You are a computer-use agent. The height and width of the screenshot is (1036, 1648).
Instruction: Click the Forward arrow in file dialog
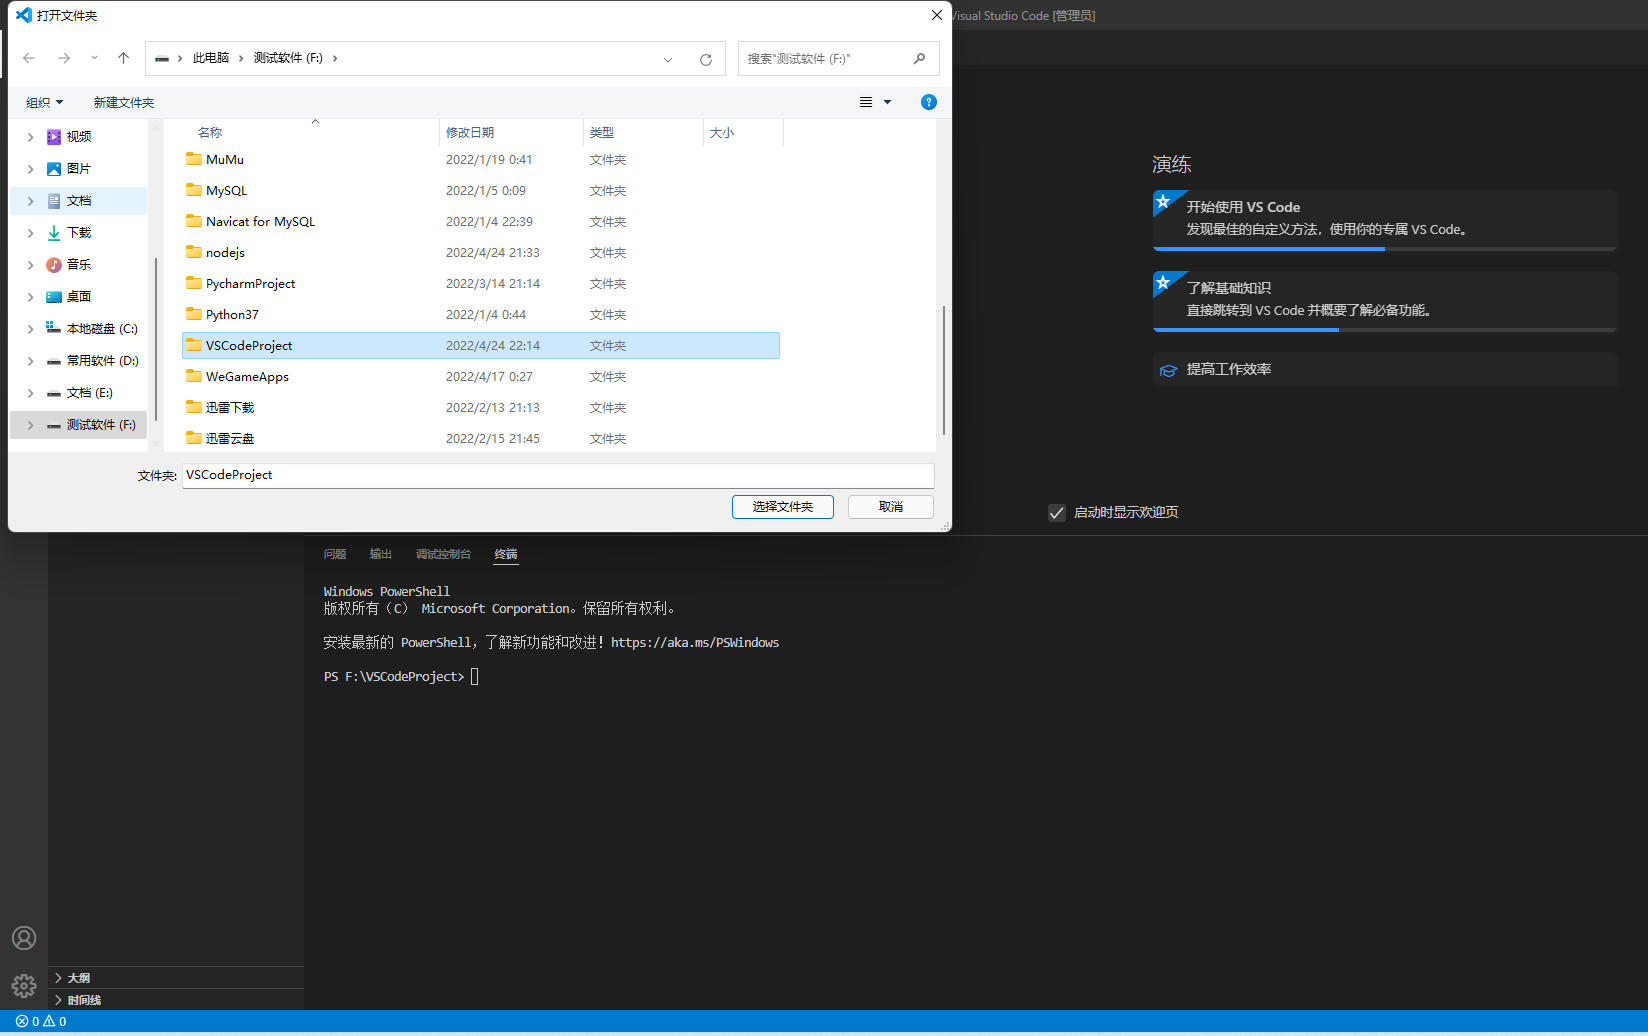coord(64,58)
